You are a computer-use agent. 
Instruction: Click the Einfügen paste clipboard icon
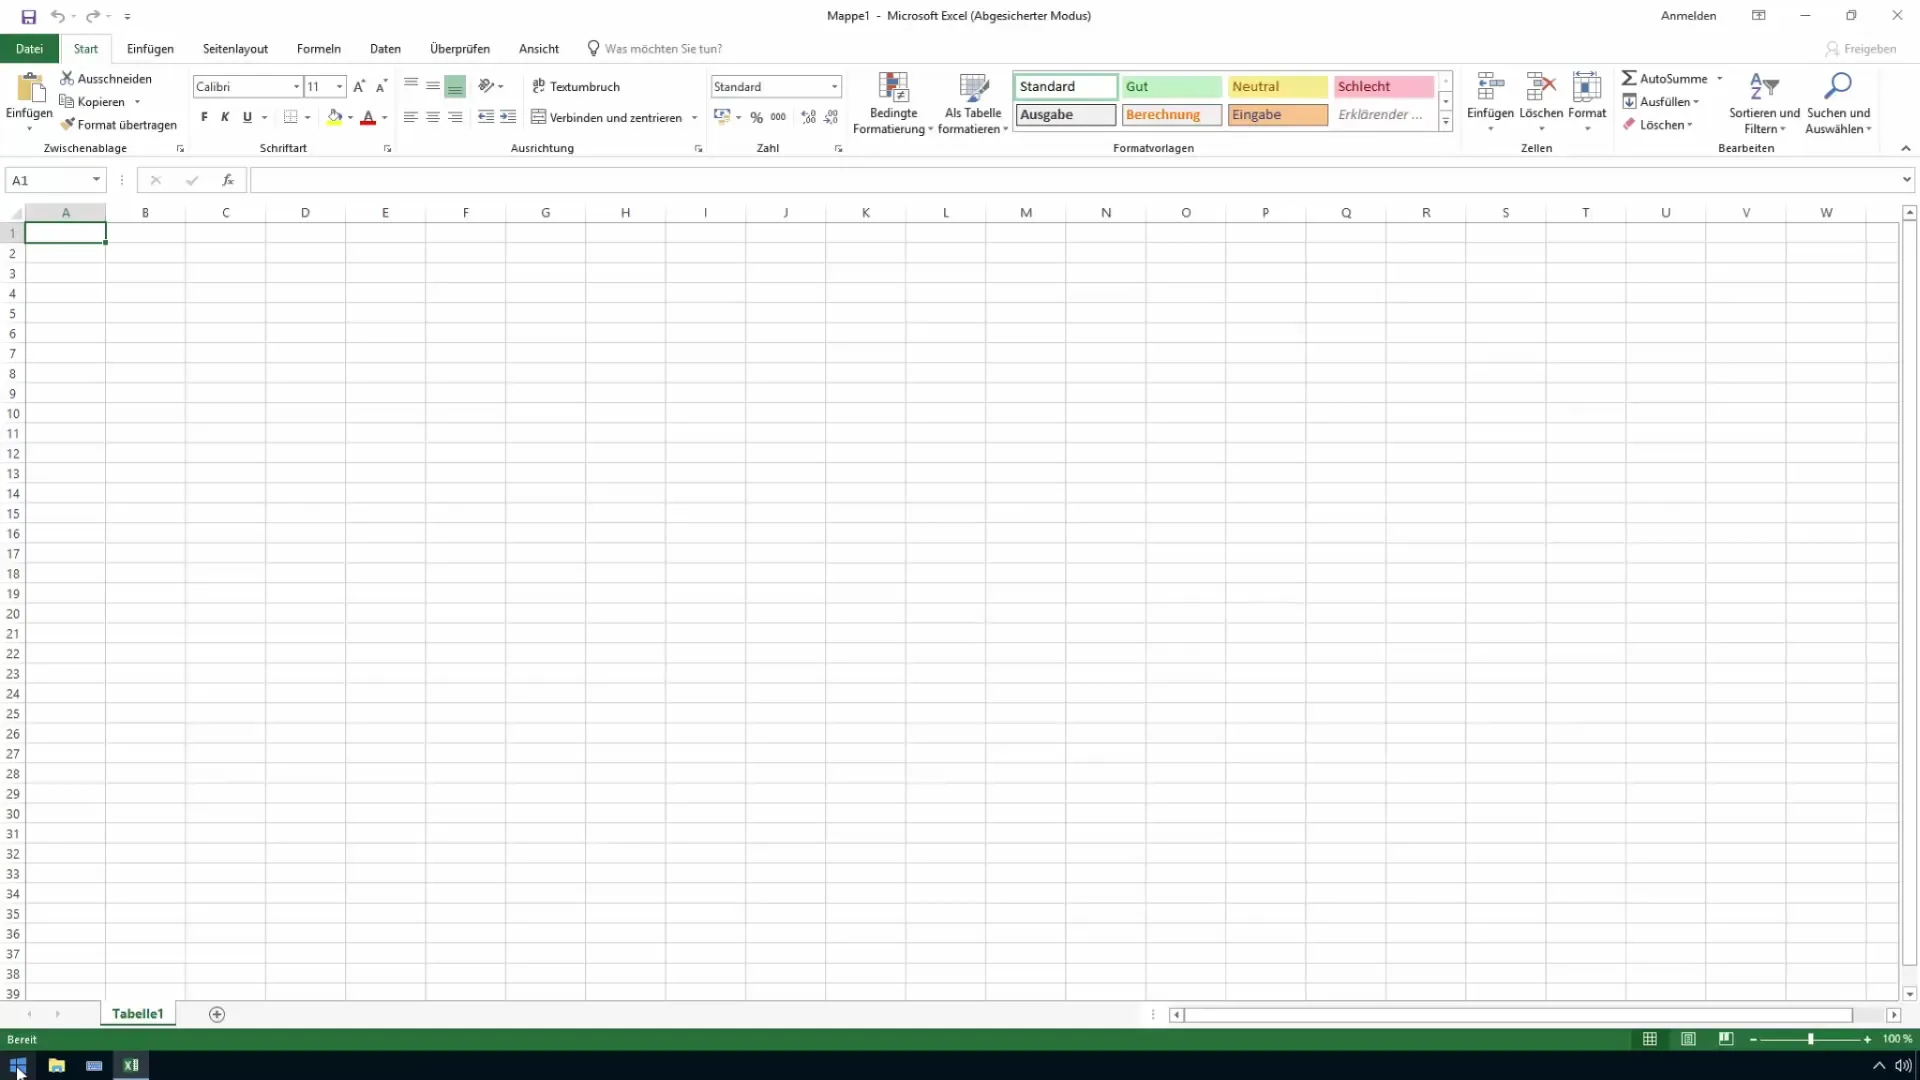coord(30,88)
